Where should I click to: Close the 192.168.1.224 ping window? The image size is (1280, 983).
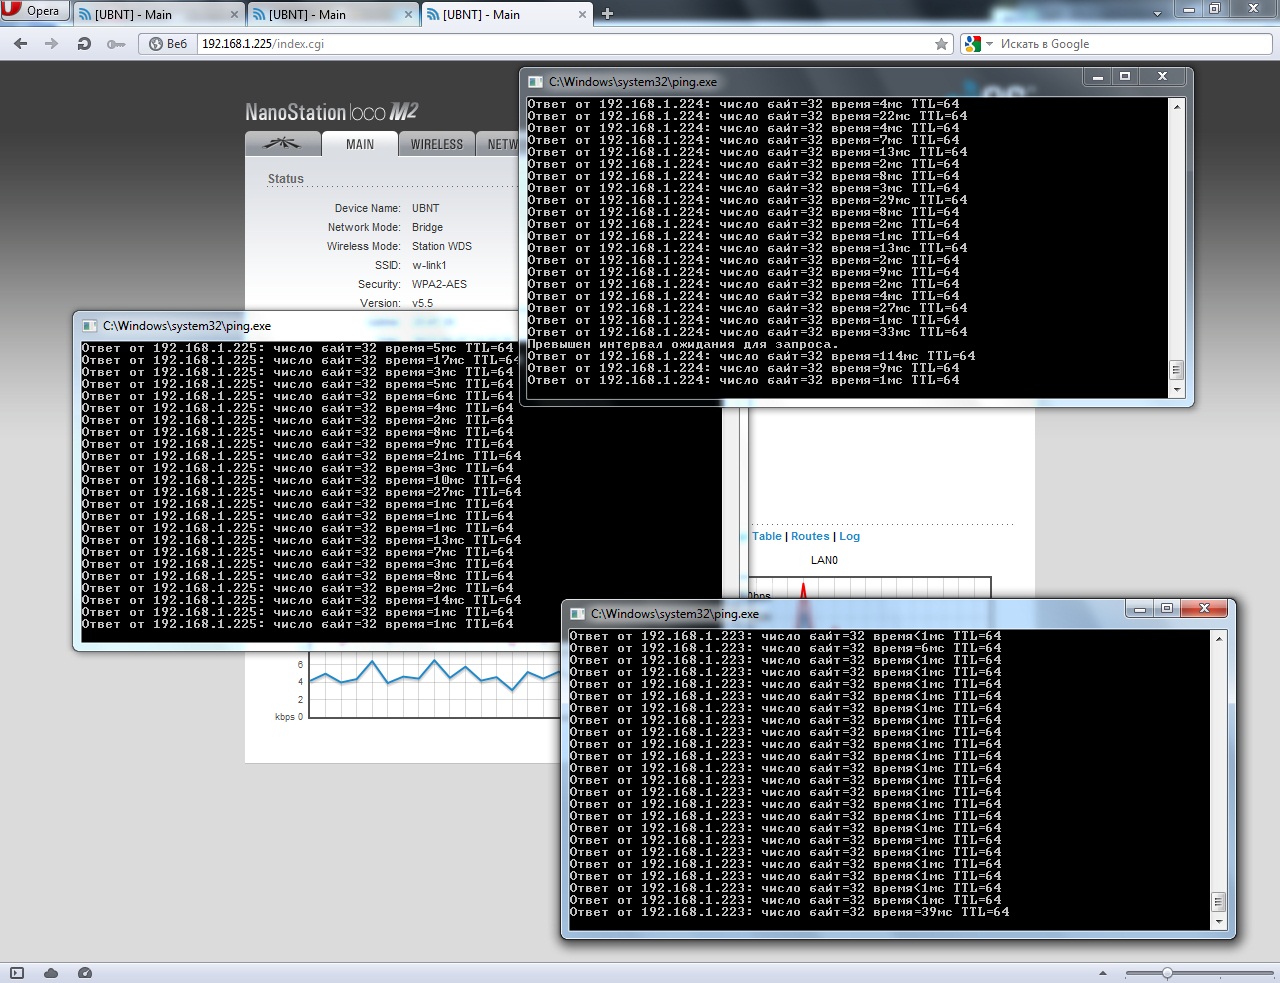click(x=1162, y=77)
